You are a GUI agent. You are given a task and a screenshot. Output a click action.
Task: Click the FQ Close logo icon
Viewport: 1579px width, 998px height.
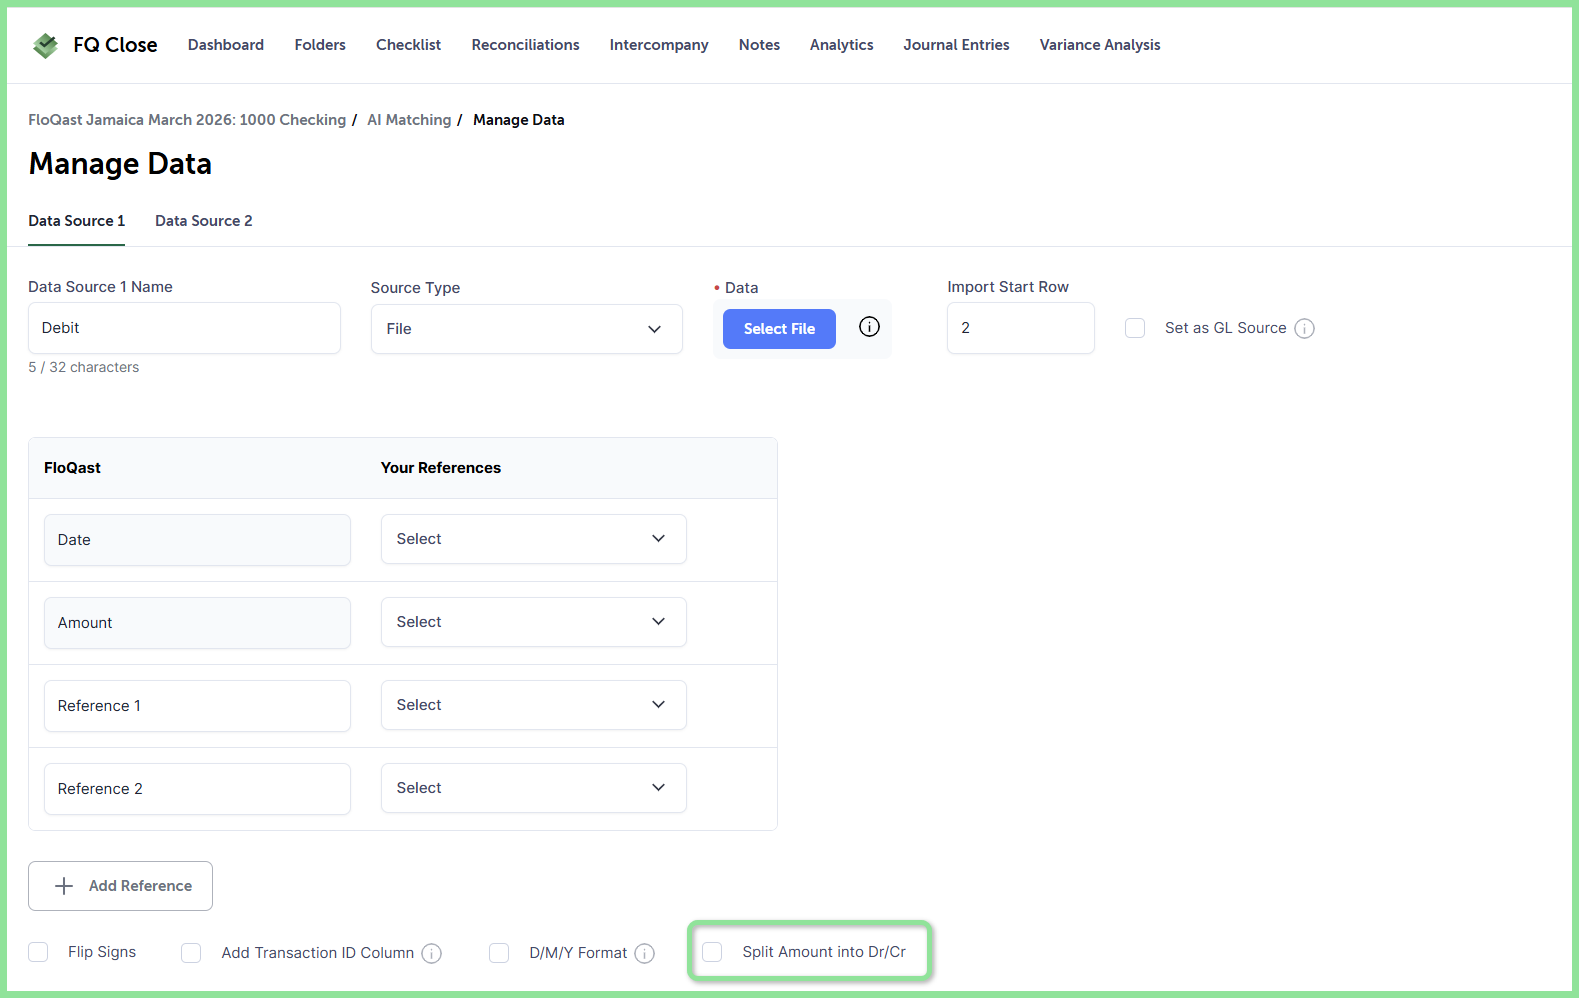pyautogui.click(x=45, y=45)
